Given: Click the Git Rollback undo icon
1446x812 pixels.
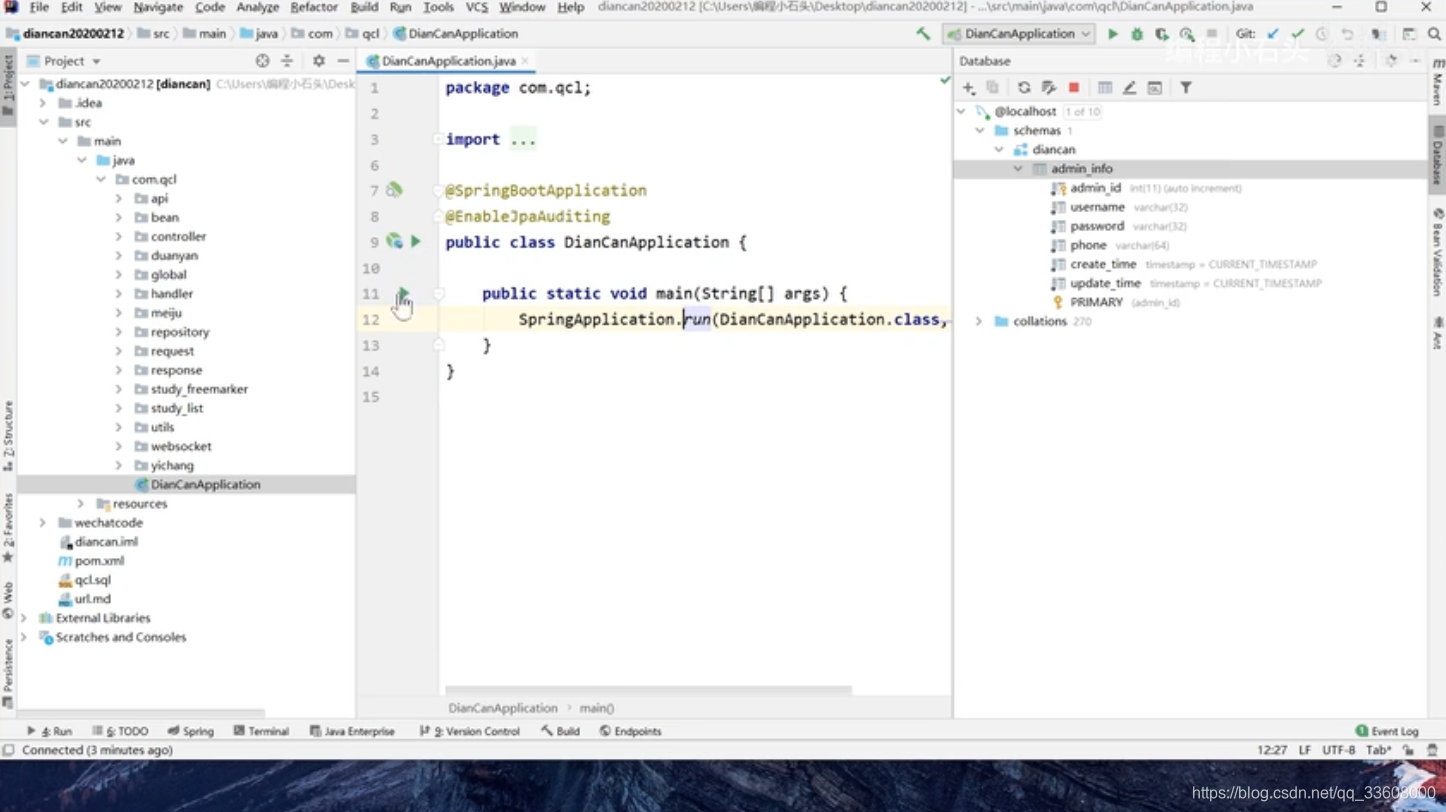Looking at the screenshot, I should [x=1347, y=34].
